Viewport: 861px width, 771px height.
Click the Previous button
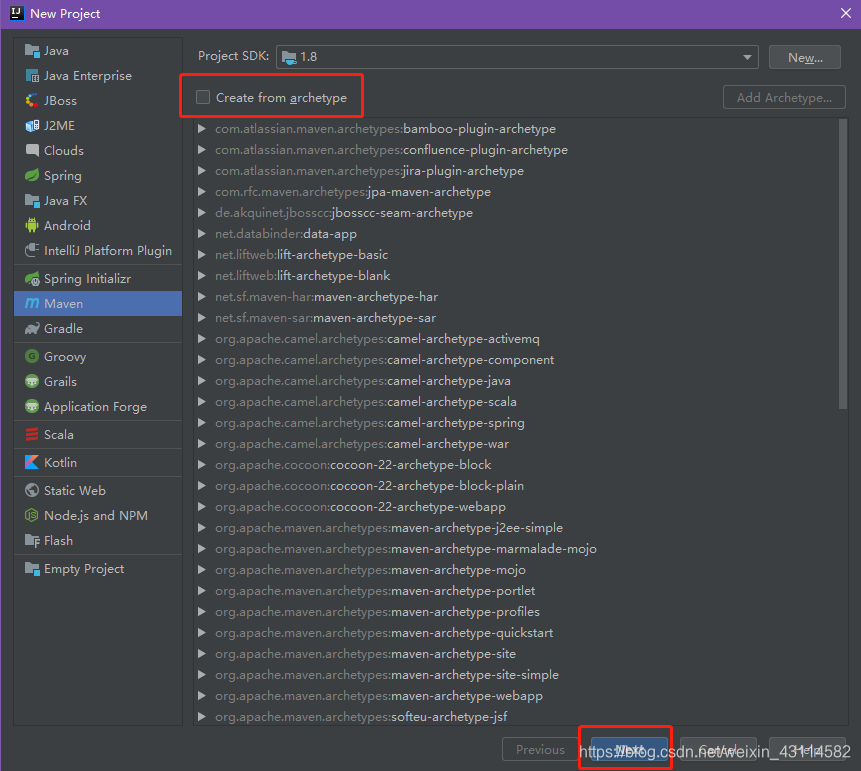click(x=540, y=749)
